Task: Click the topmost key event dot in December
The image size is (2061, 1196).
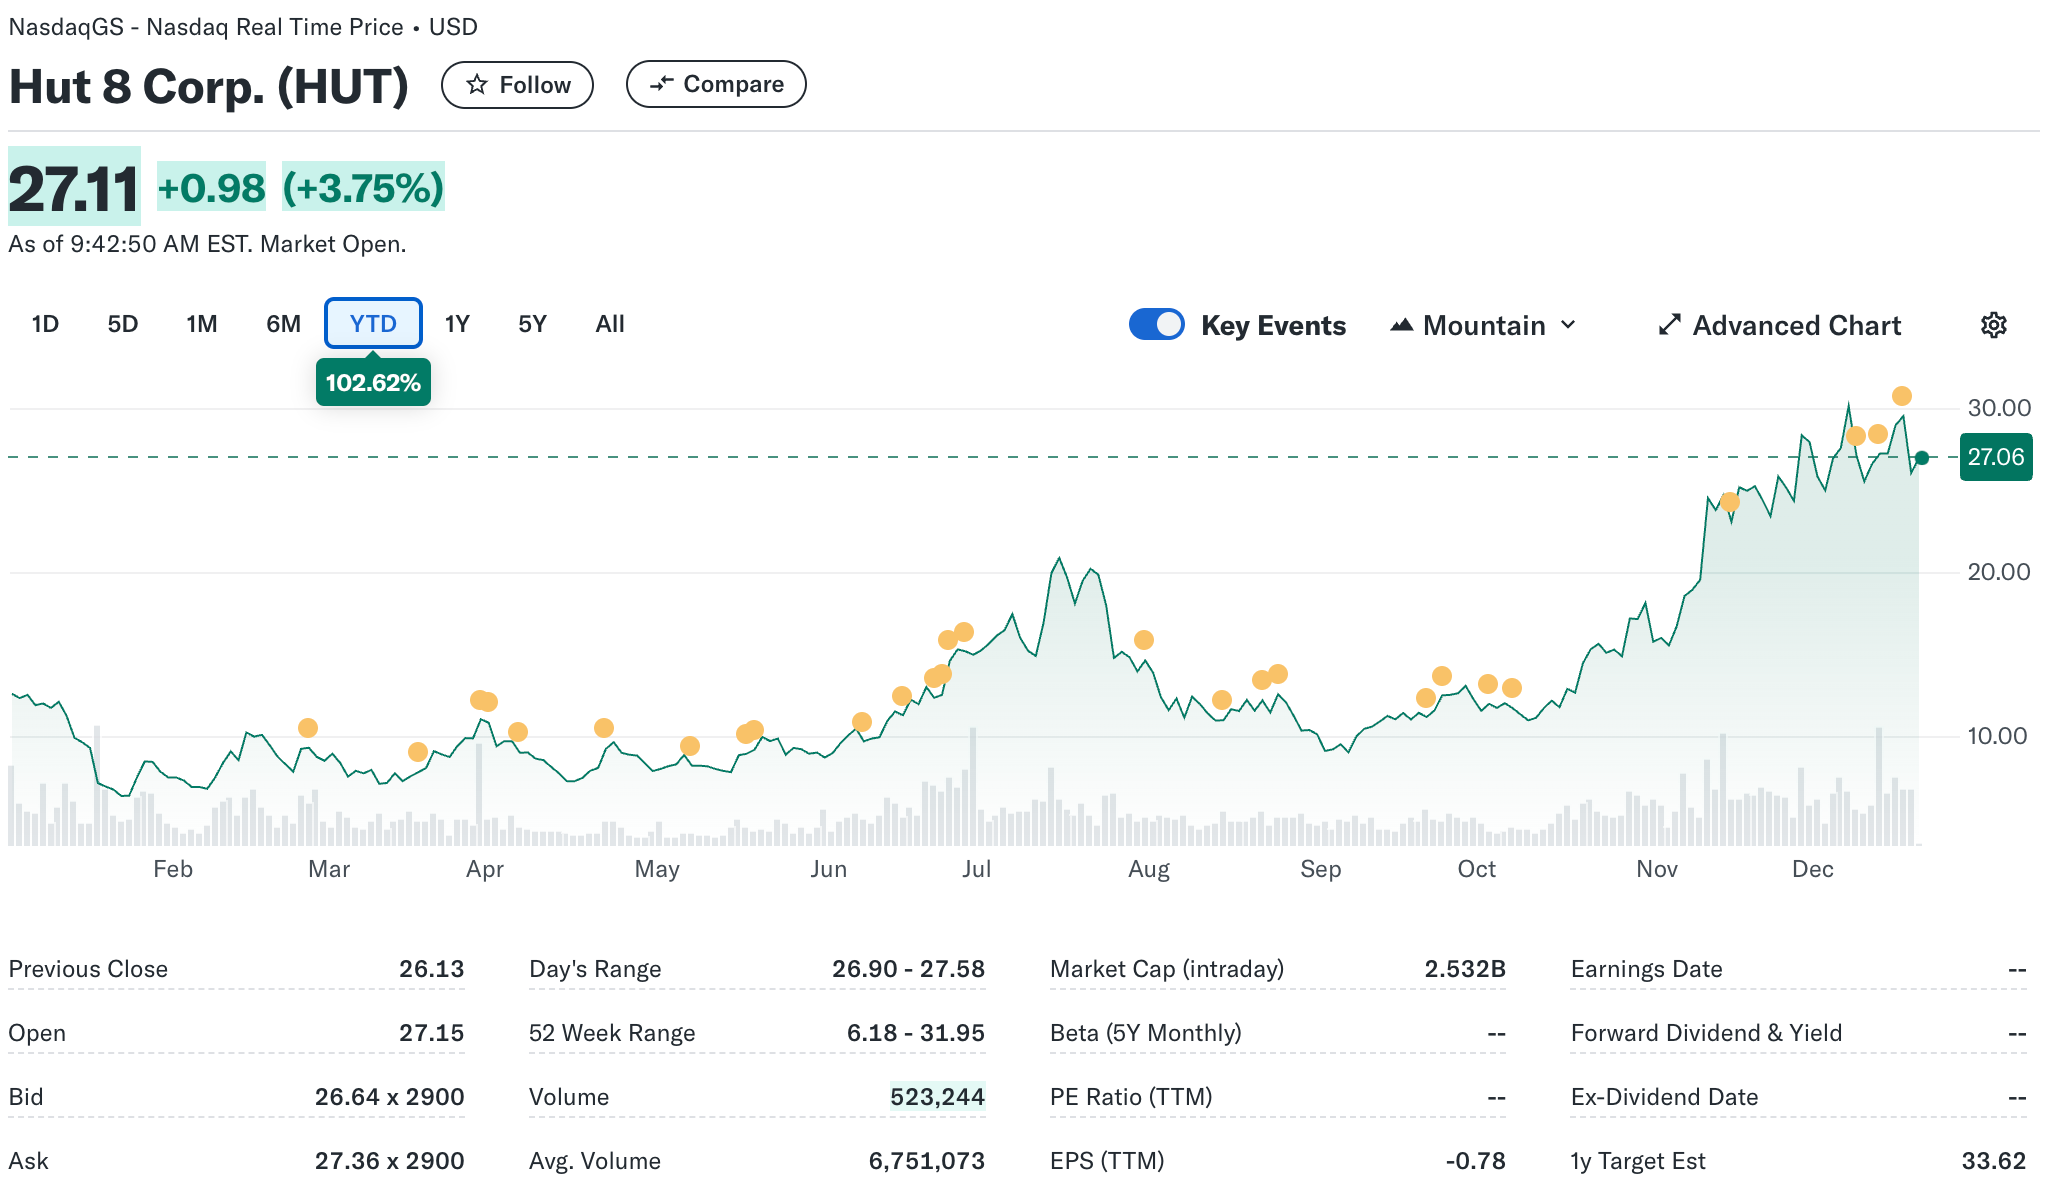Action: point(1901,396)
